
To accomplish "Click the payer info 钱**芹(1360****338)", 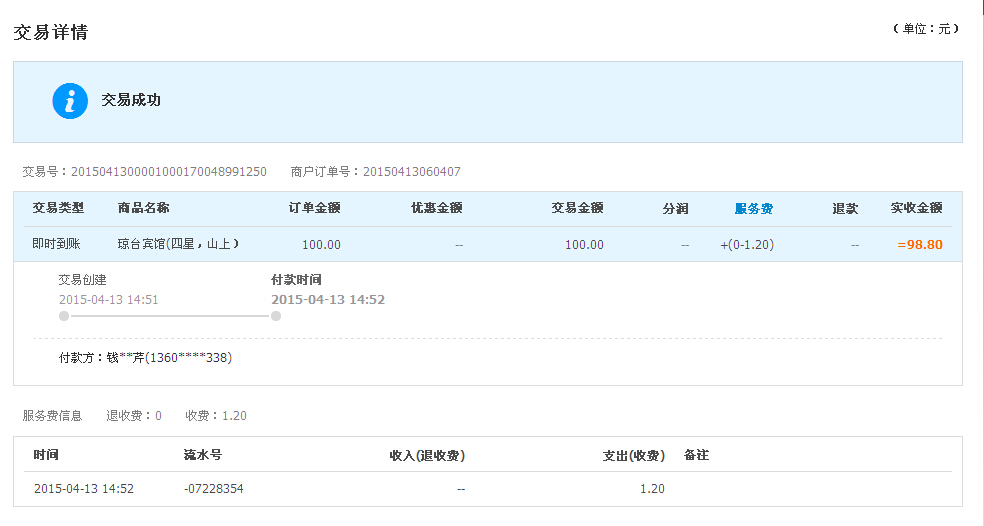I will coord(169,358).
